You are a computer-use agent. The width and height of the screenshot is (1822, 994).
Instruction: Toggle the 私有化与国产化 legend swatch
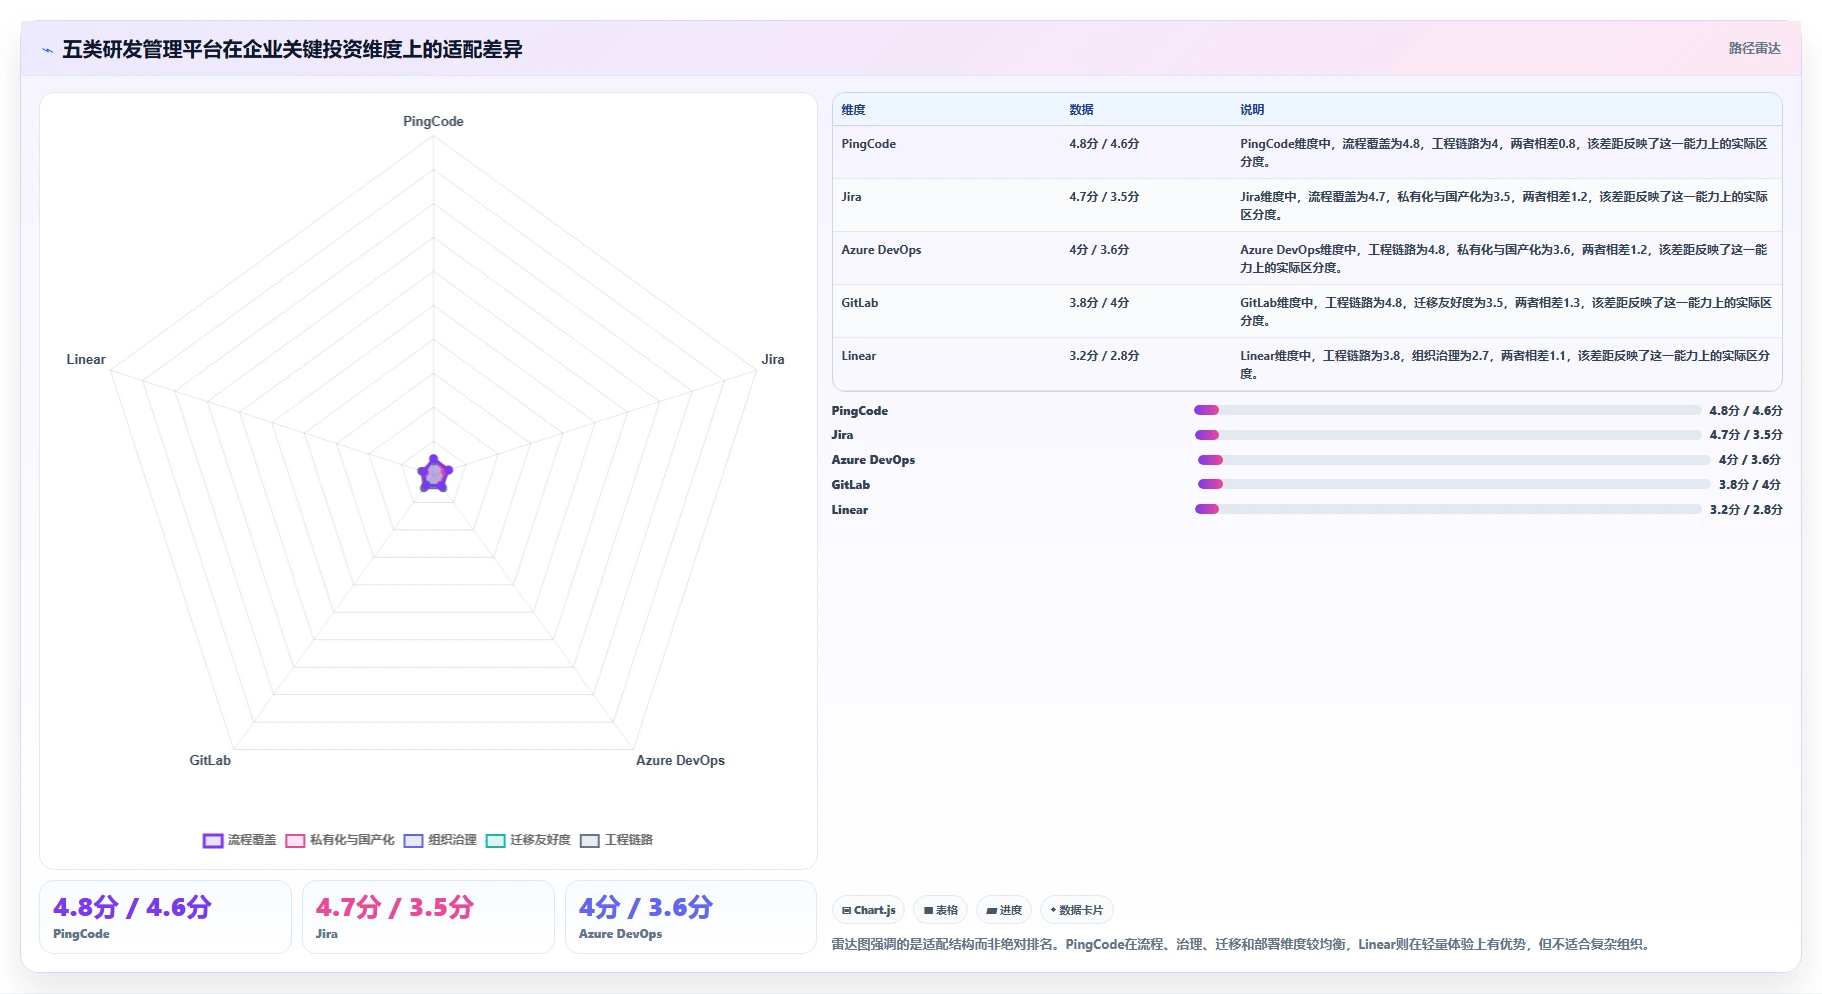(x=295, y=841)
